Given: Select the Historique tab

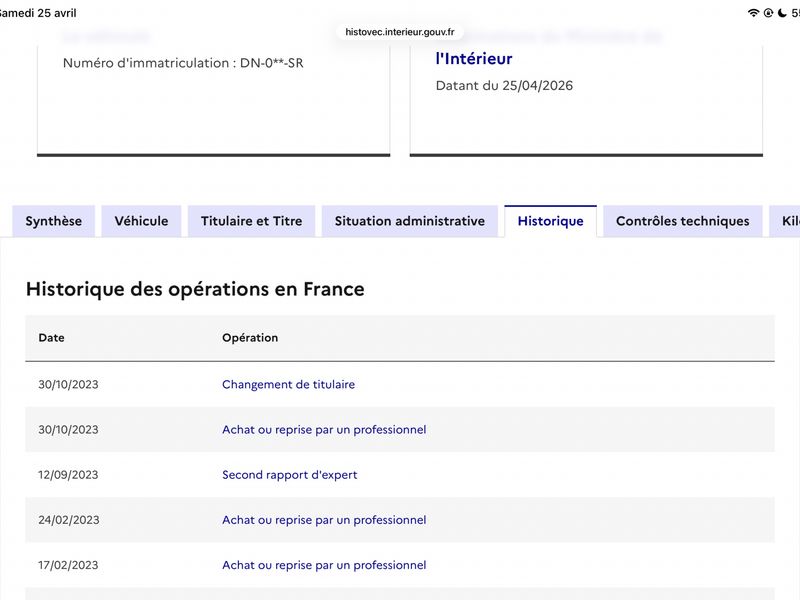Looking at the screenshot, I should tap(550, 221).
